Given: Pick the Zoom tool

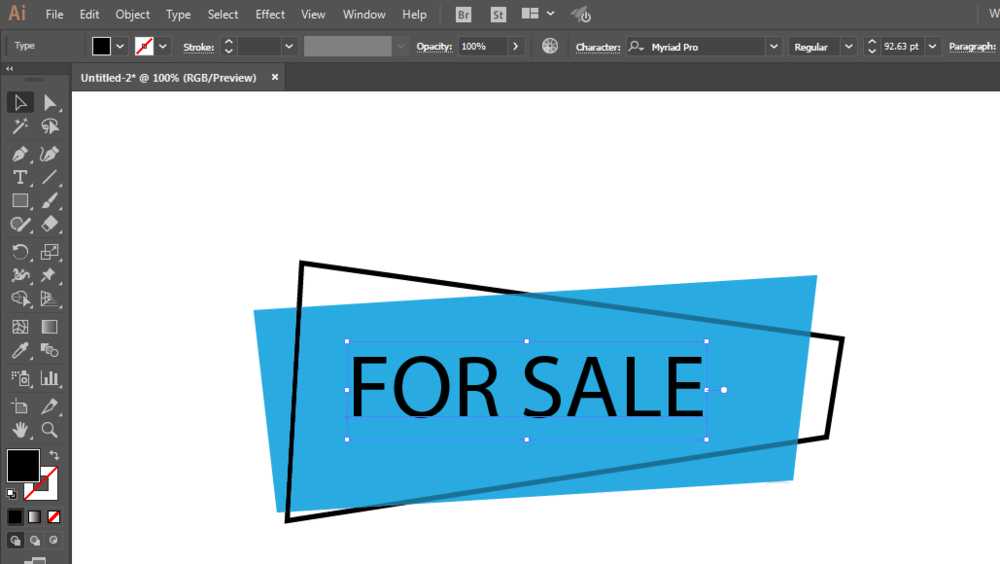Looking at the screenshot, I should tap(49, 430).
